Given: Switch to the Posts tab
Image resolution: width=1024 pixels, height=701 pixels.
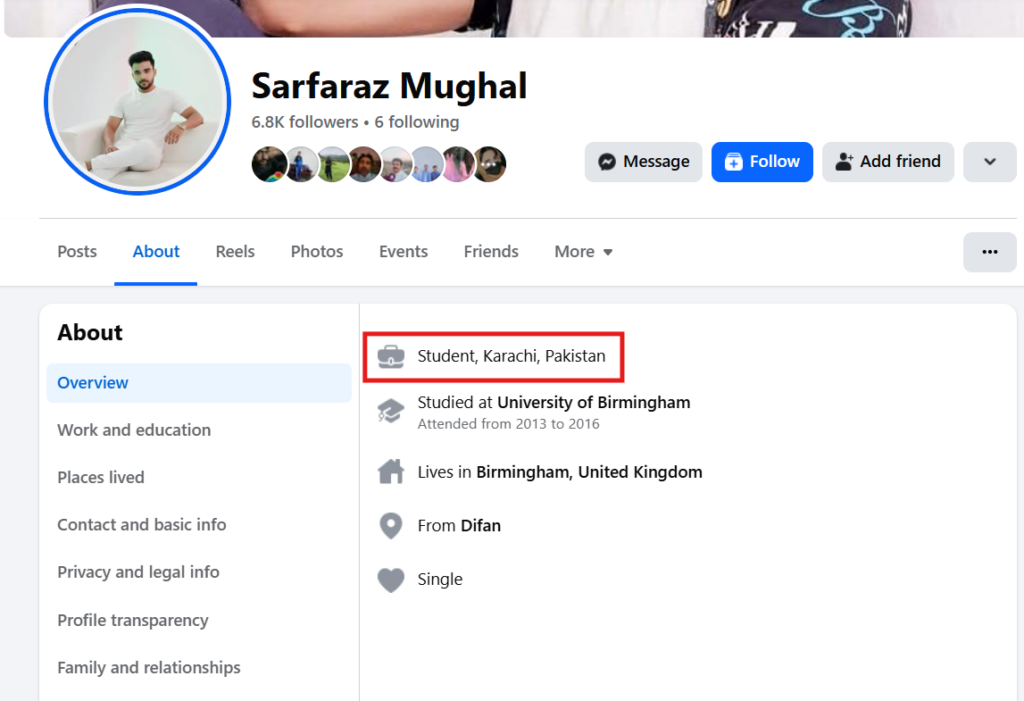Looking at the screenshot, I should (x=77, y=252).
